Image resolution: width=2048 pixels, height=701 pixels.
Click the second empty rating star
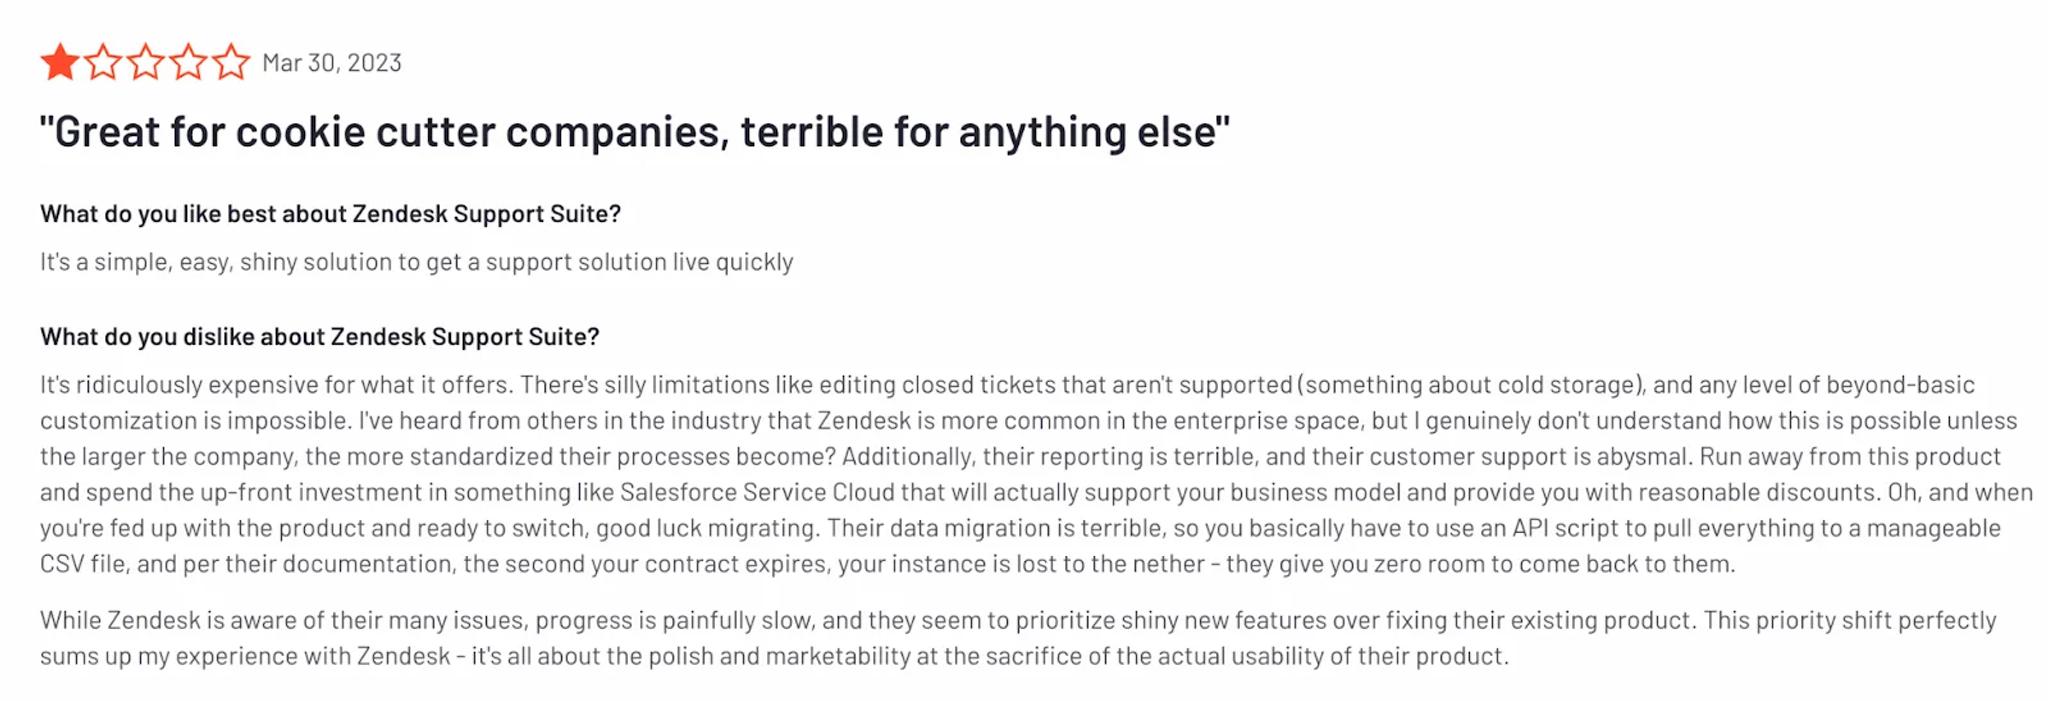pos(103,62)
